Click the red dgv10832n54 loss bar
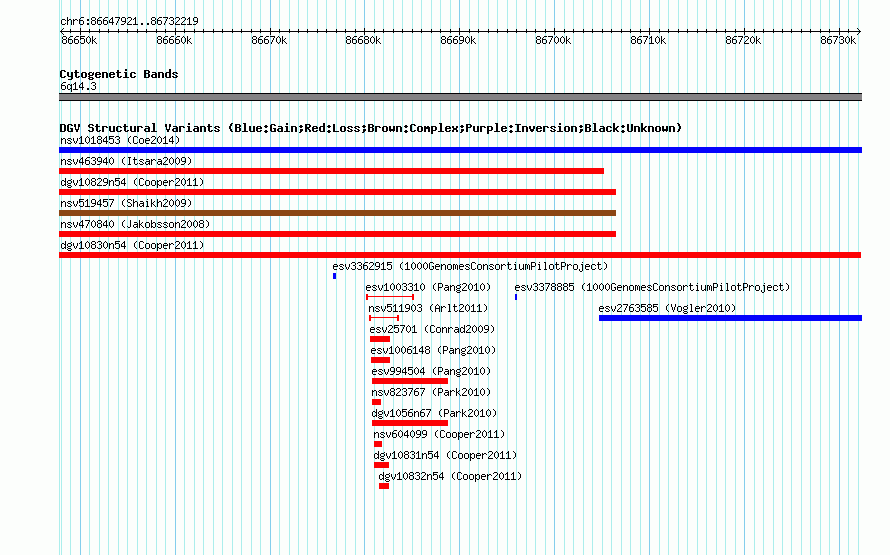The image size is (890, 555). coord(384,486)
